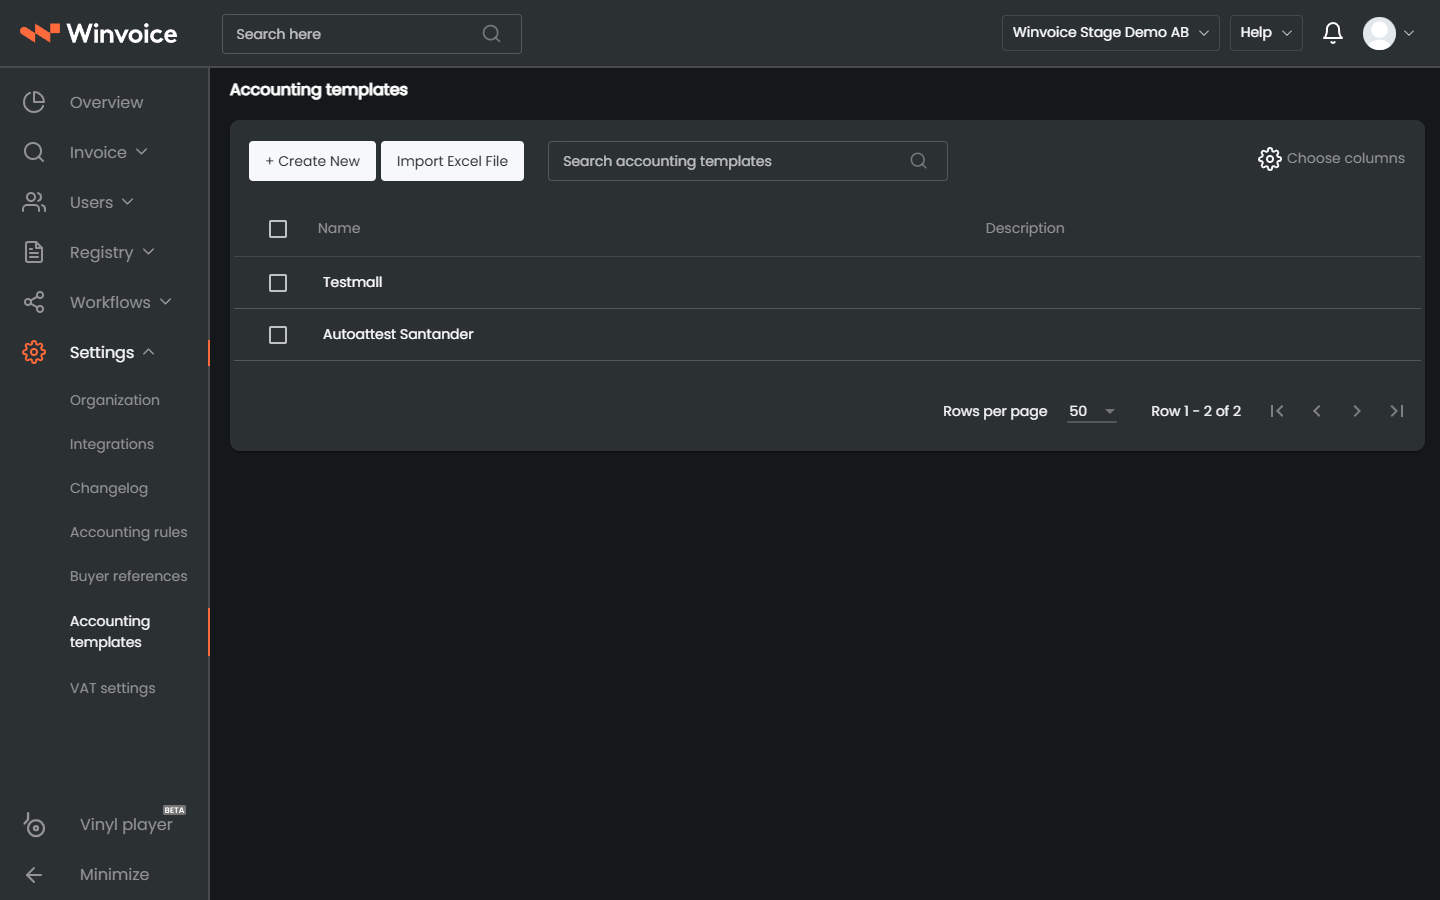Image resolution: width=1440 pixels, height=900 pixels.
Task: Click the Winvoice logo
Action: pos(98,33)
